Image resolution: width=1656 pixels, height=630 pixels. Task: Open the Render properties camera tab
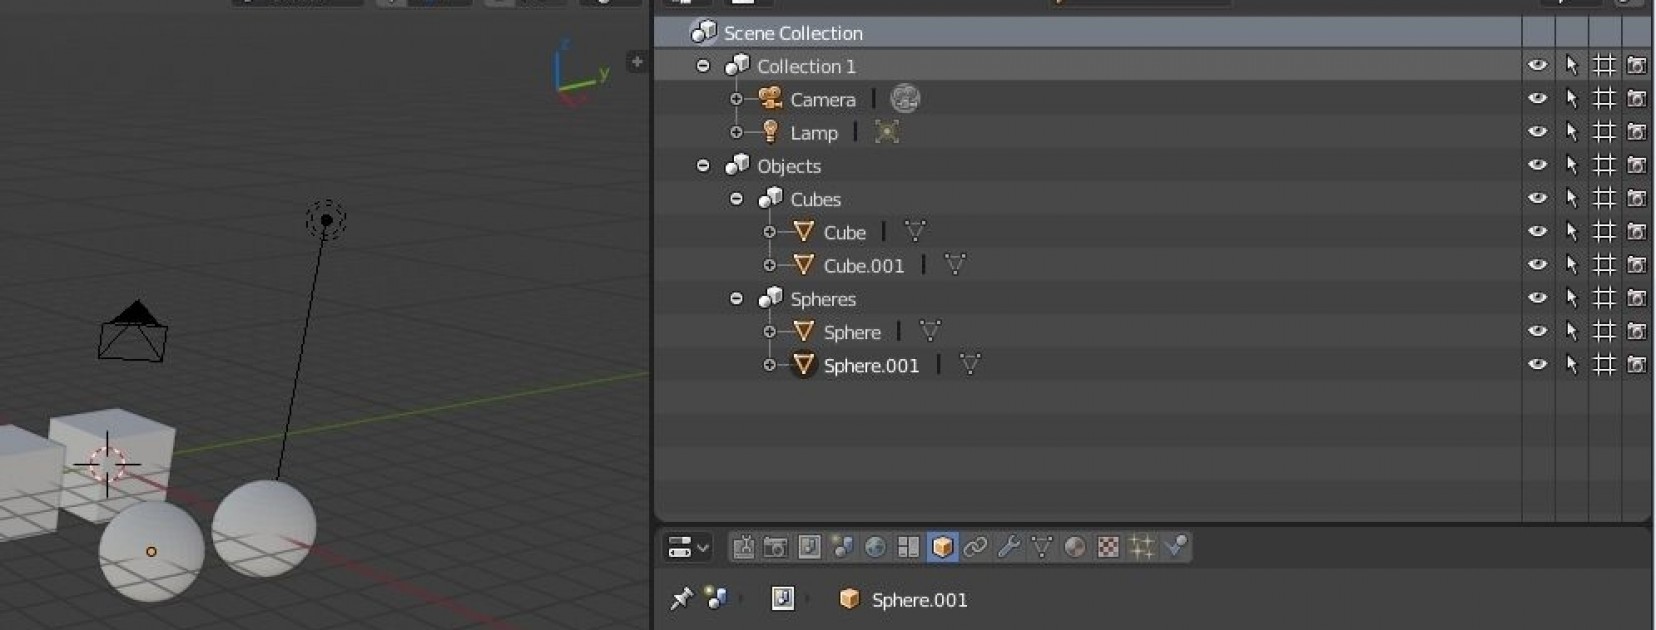point(775,547)
